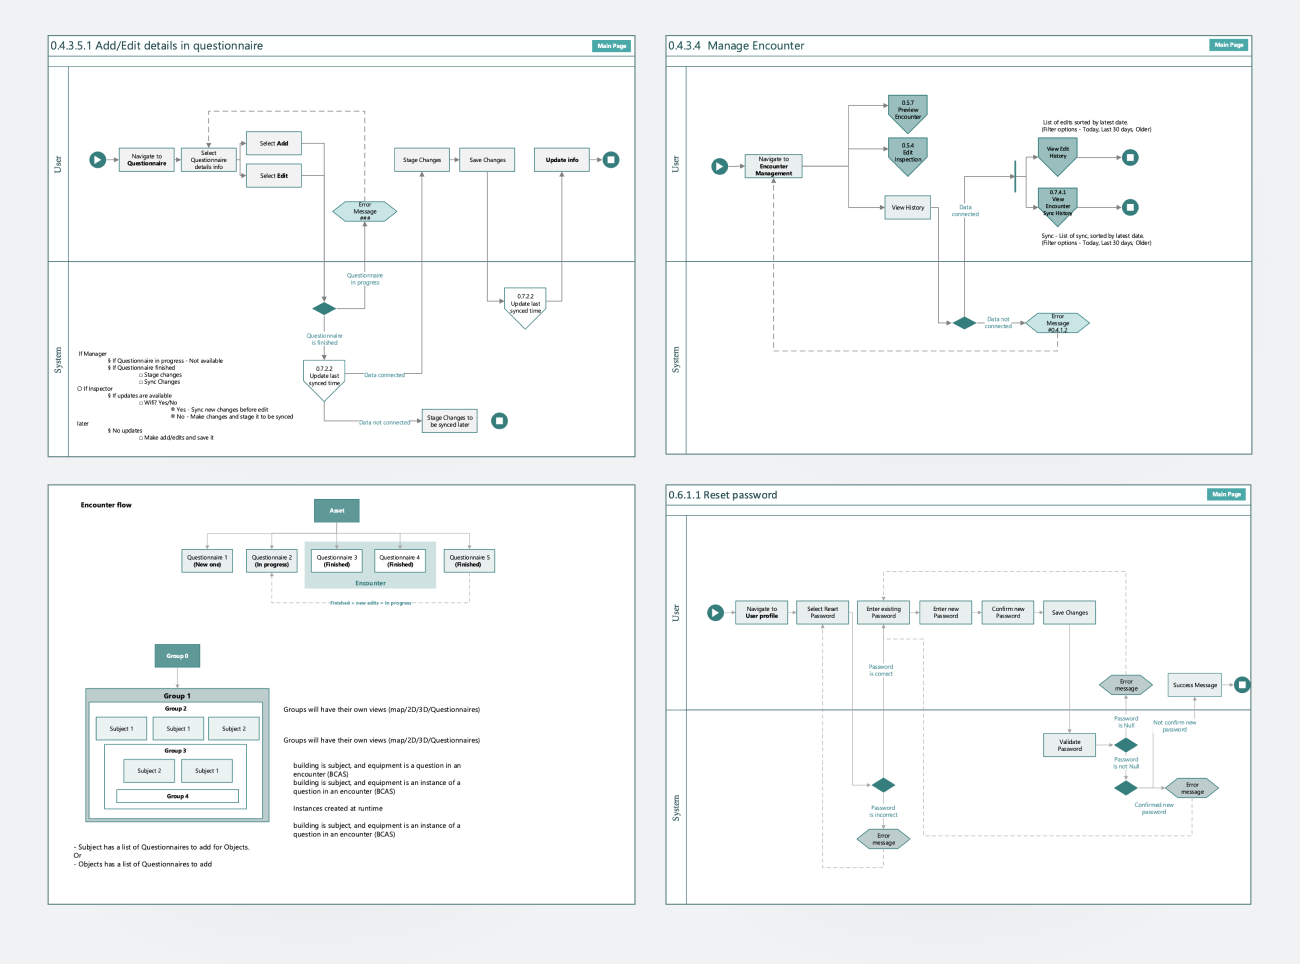
Task: Select diamond below Password is not Null label
Action: click(x=1126, y=788)
